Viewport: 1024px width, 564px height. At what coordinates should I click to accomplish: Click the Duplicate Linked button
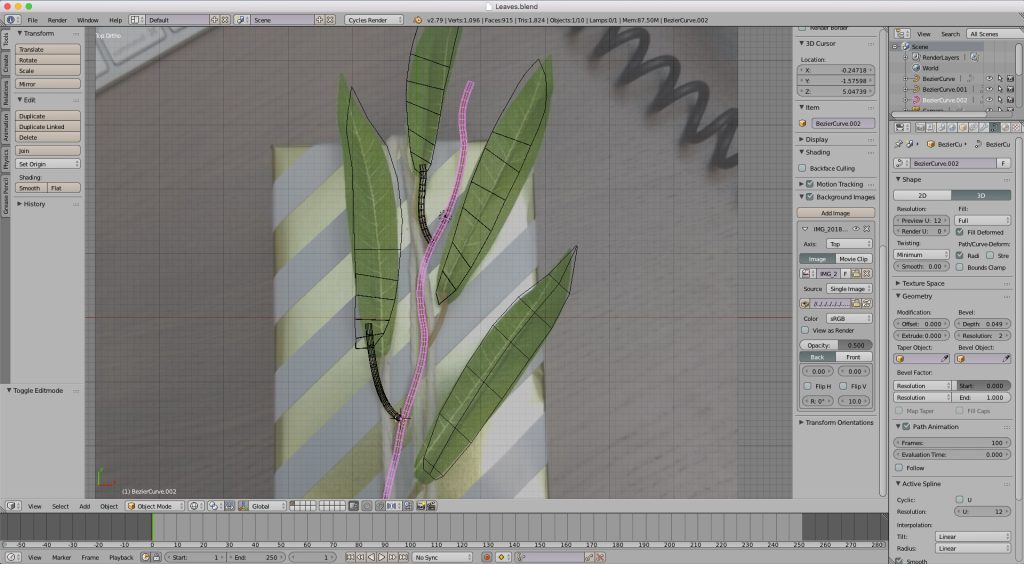[48, 127]
